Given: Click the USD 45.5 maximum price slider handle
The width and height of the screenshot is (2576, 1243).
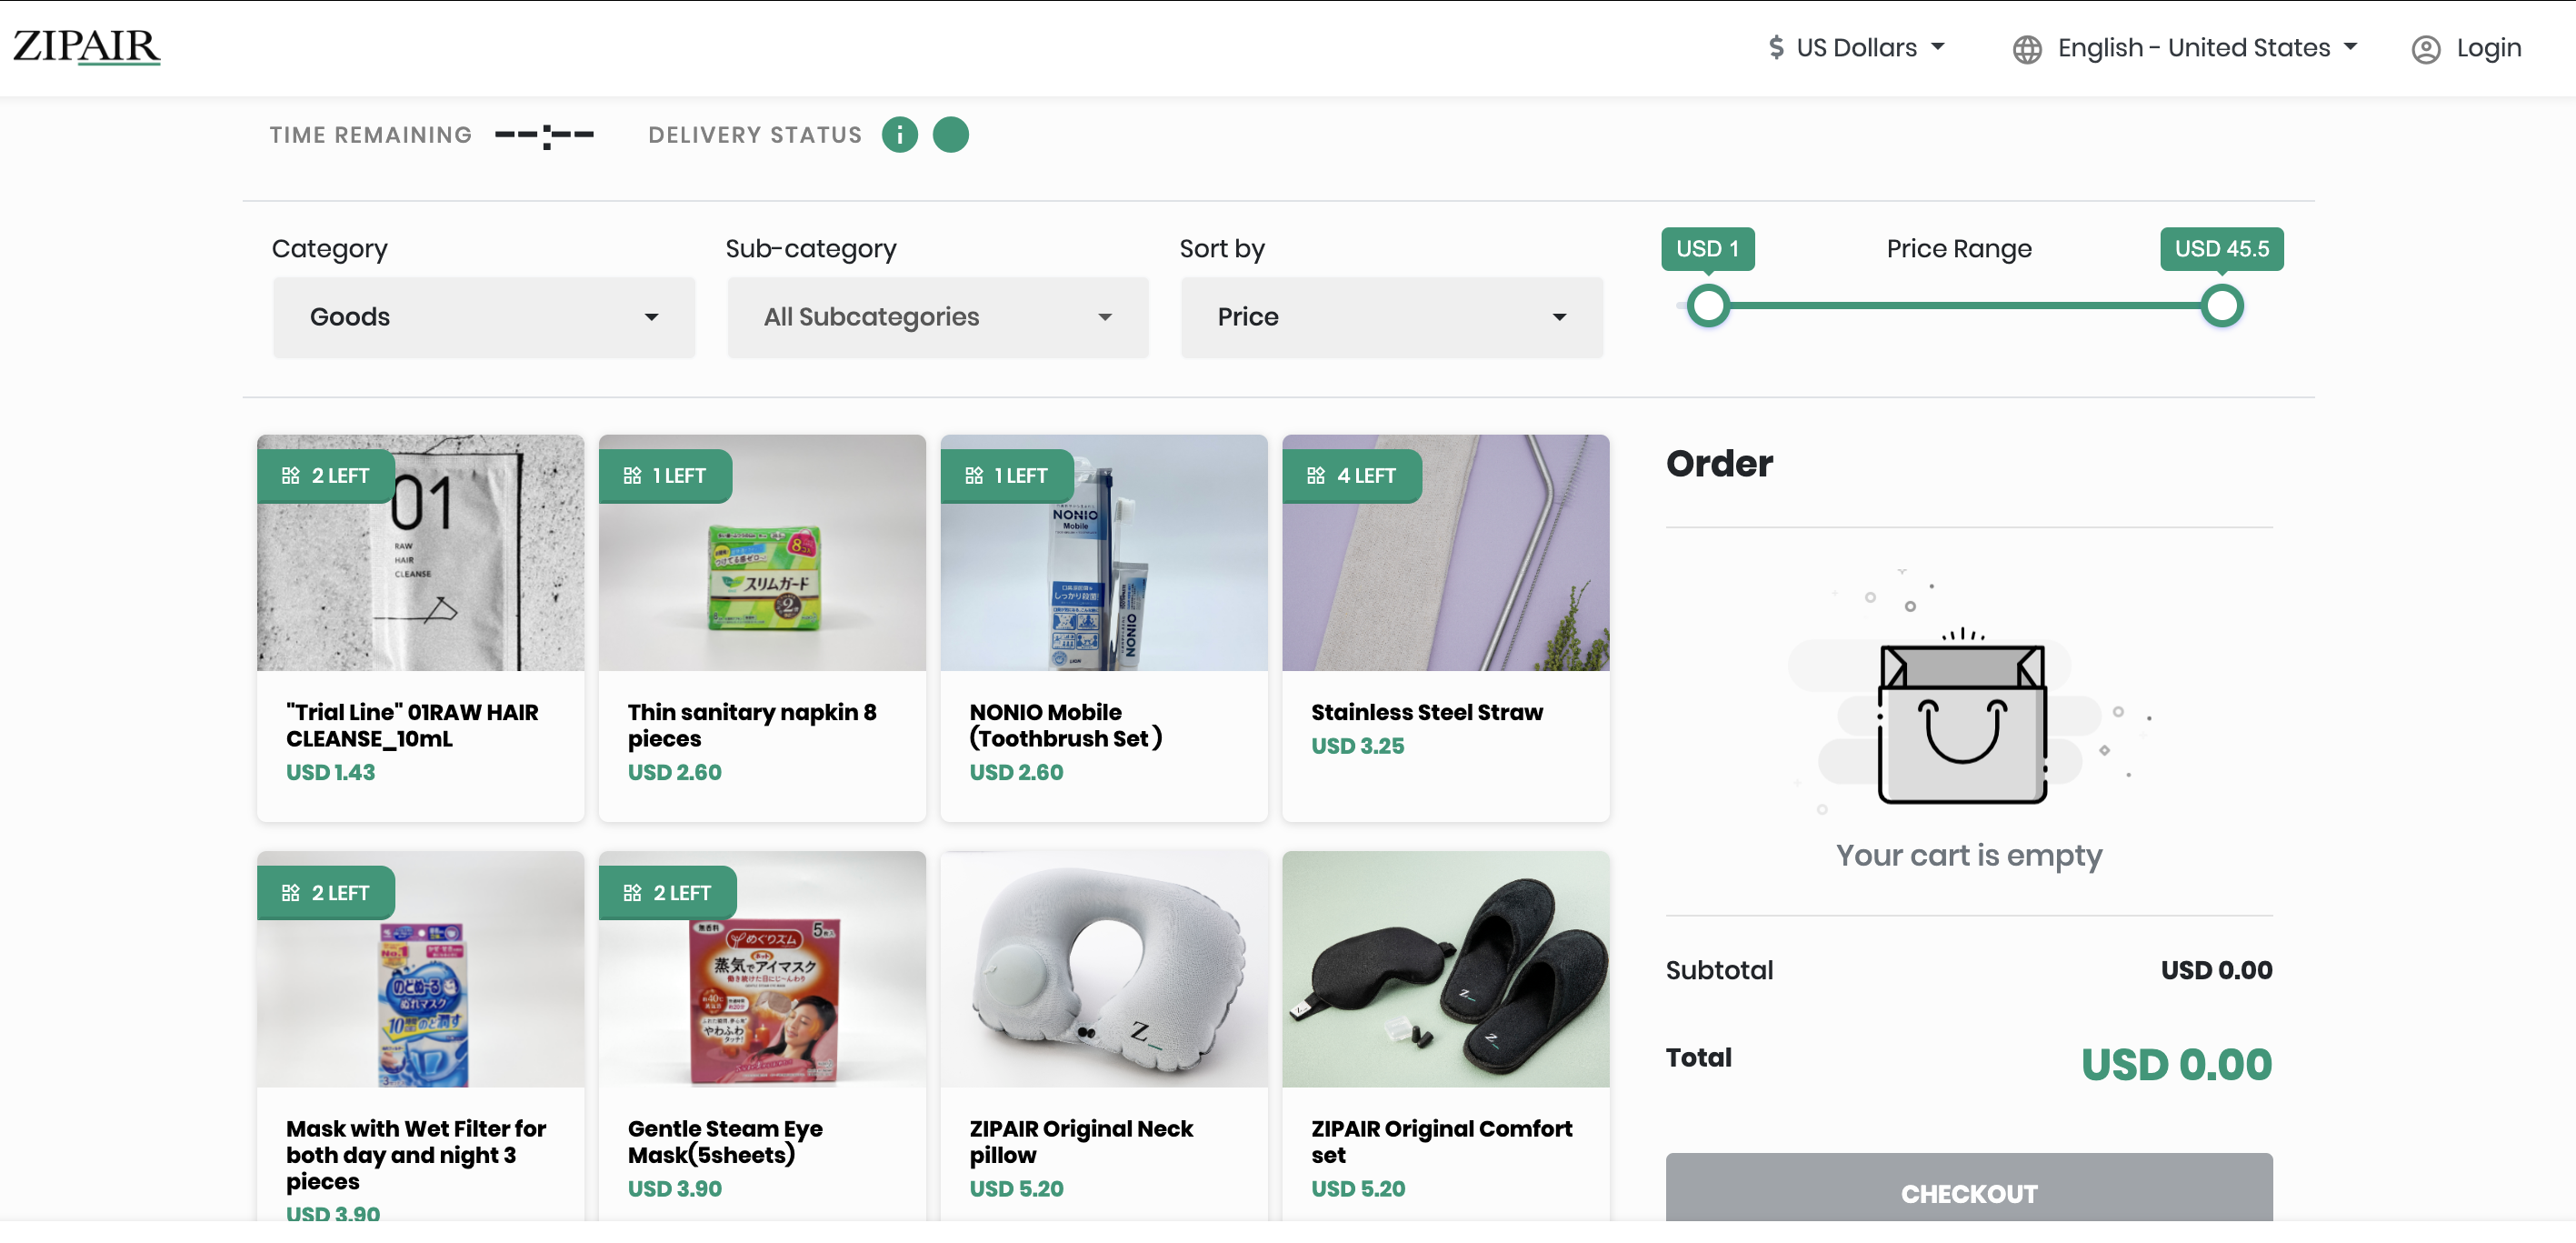Looking at the screenshot, I should click(2222, 306).
